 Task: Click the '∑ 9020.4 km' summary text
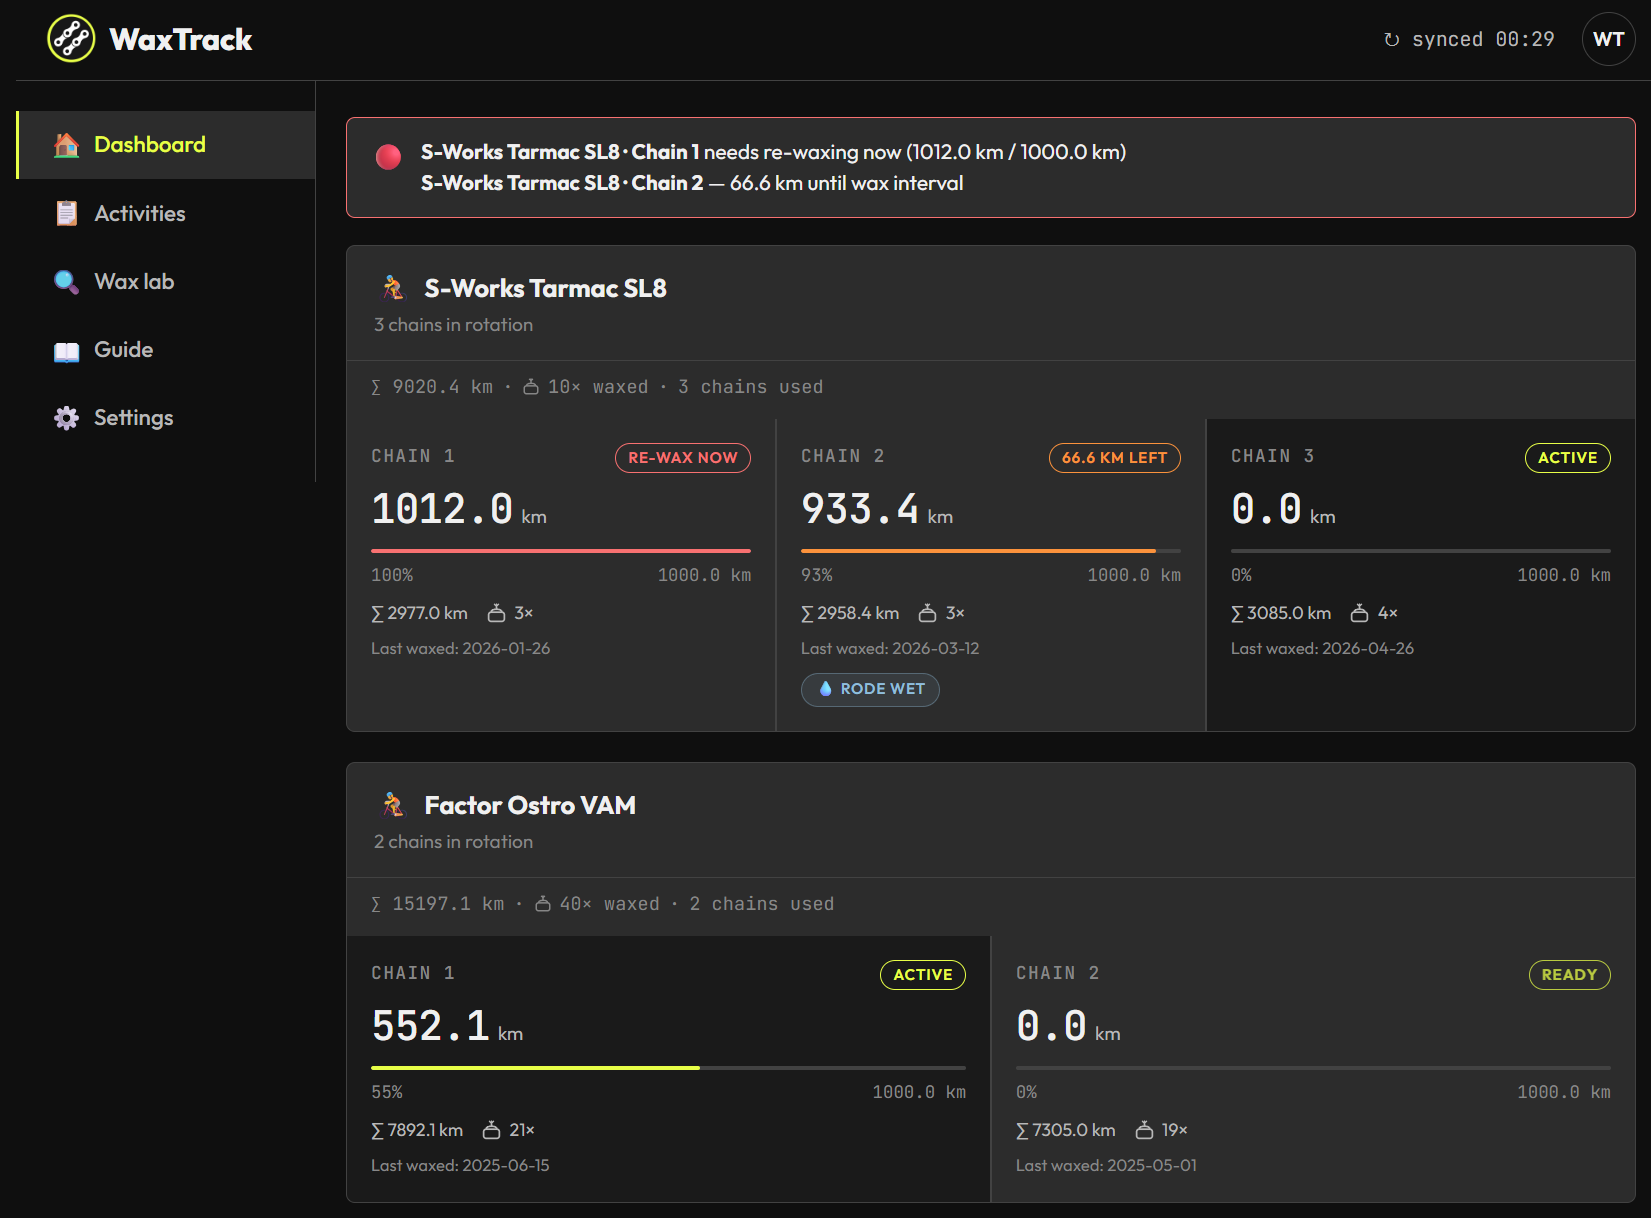click(x=432, y=387)
